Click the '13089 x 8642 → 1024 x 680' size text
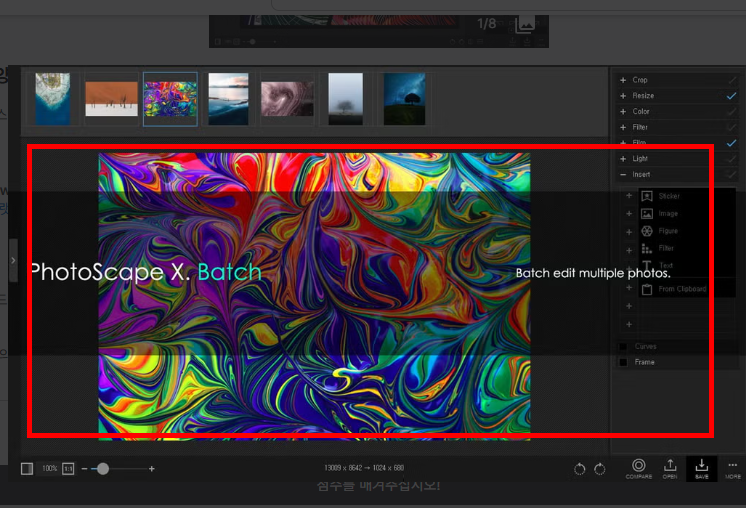 click(x=364, y=468)
